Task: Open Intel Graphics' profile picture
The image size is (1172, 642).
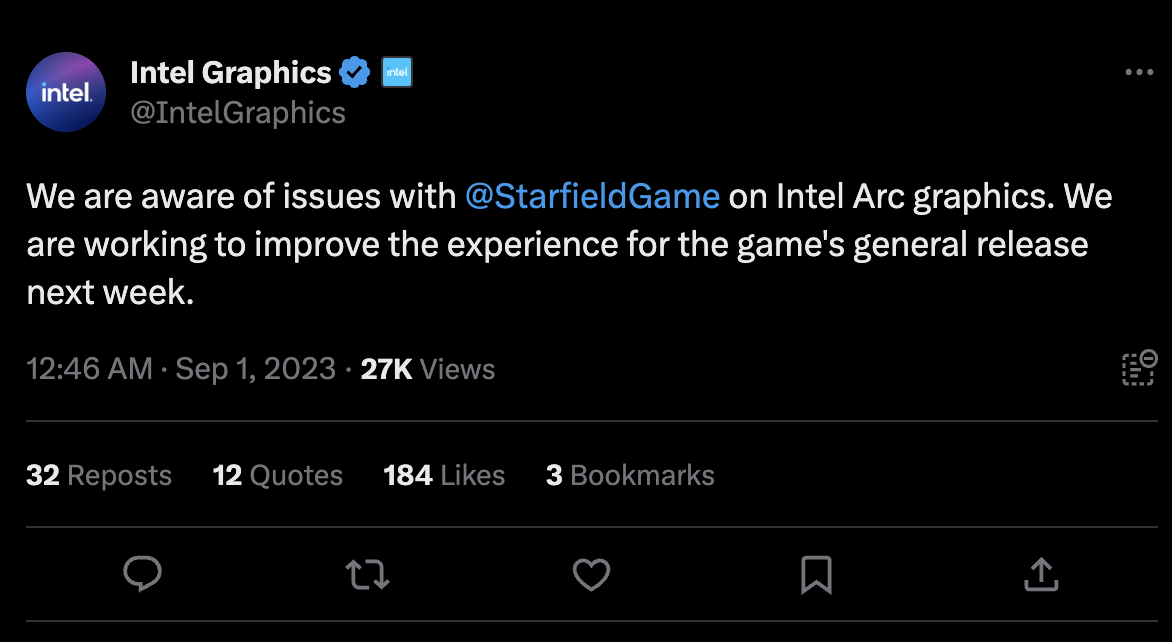Action: (66, 92)
